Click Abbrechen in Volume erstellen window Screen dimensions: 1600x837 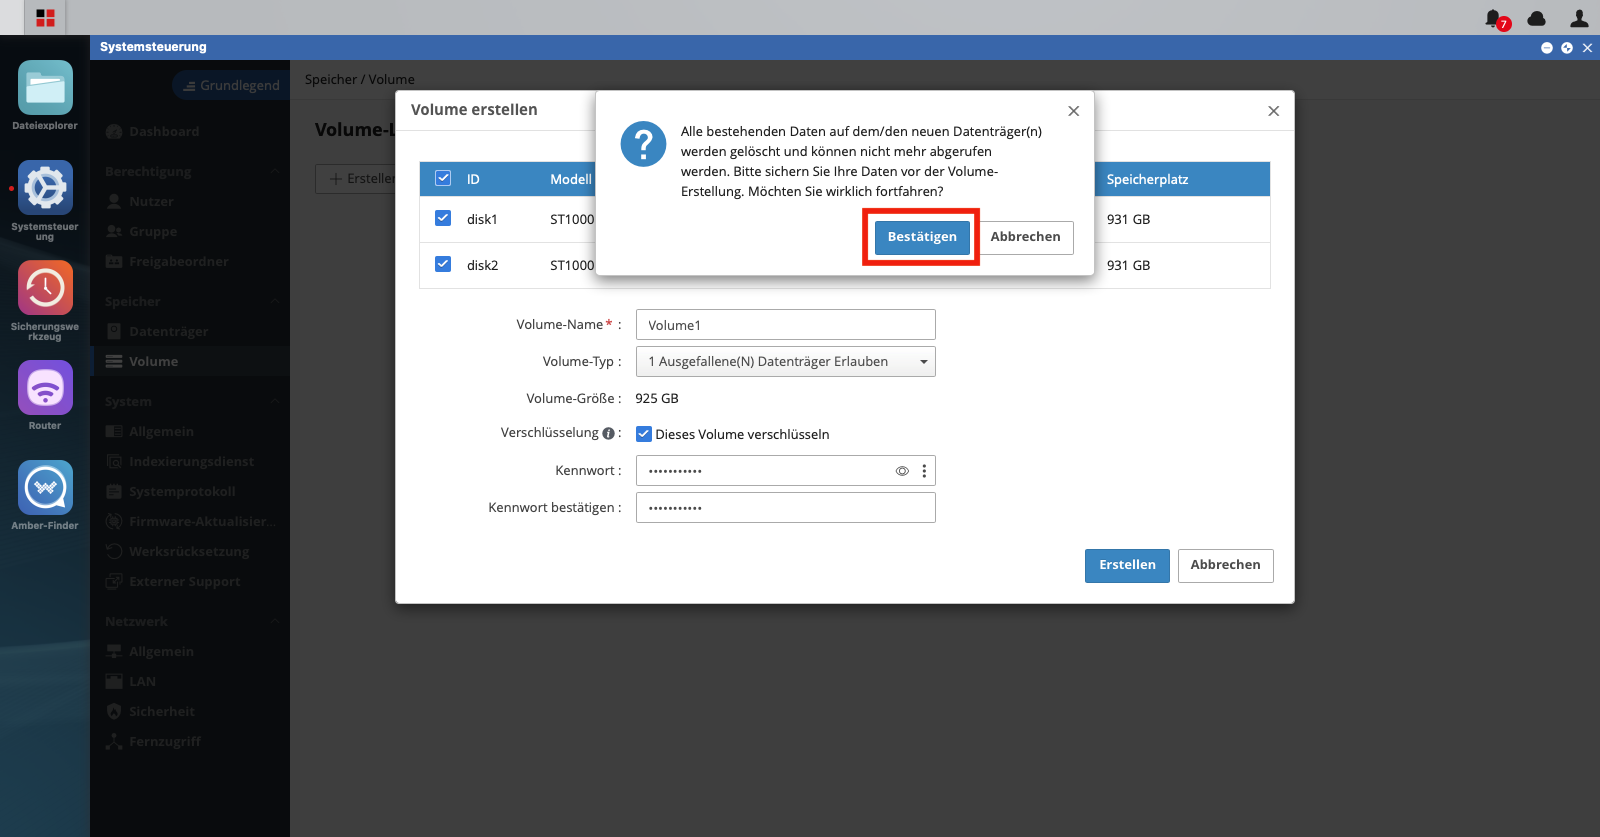tap(1225, 565)
